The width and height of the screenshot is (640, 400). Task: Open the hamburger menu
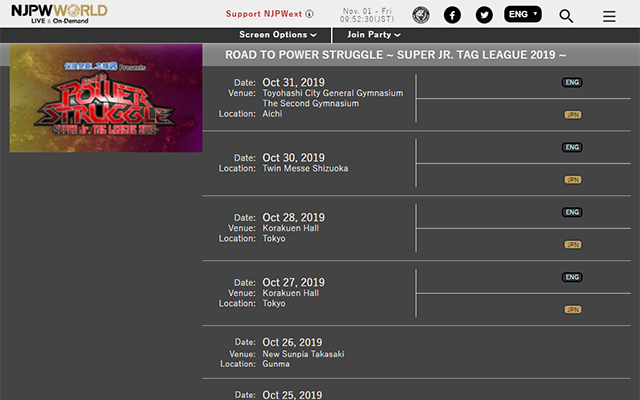[x=609, y=16]
